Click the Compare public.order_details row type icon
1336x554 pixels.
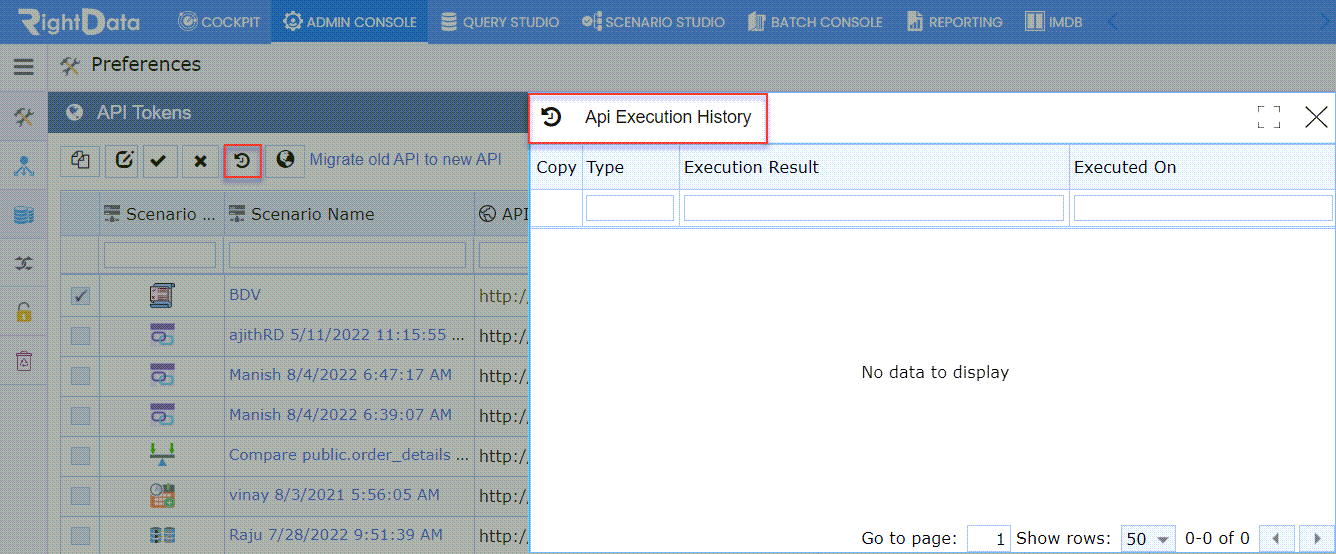pos(162,455)
